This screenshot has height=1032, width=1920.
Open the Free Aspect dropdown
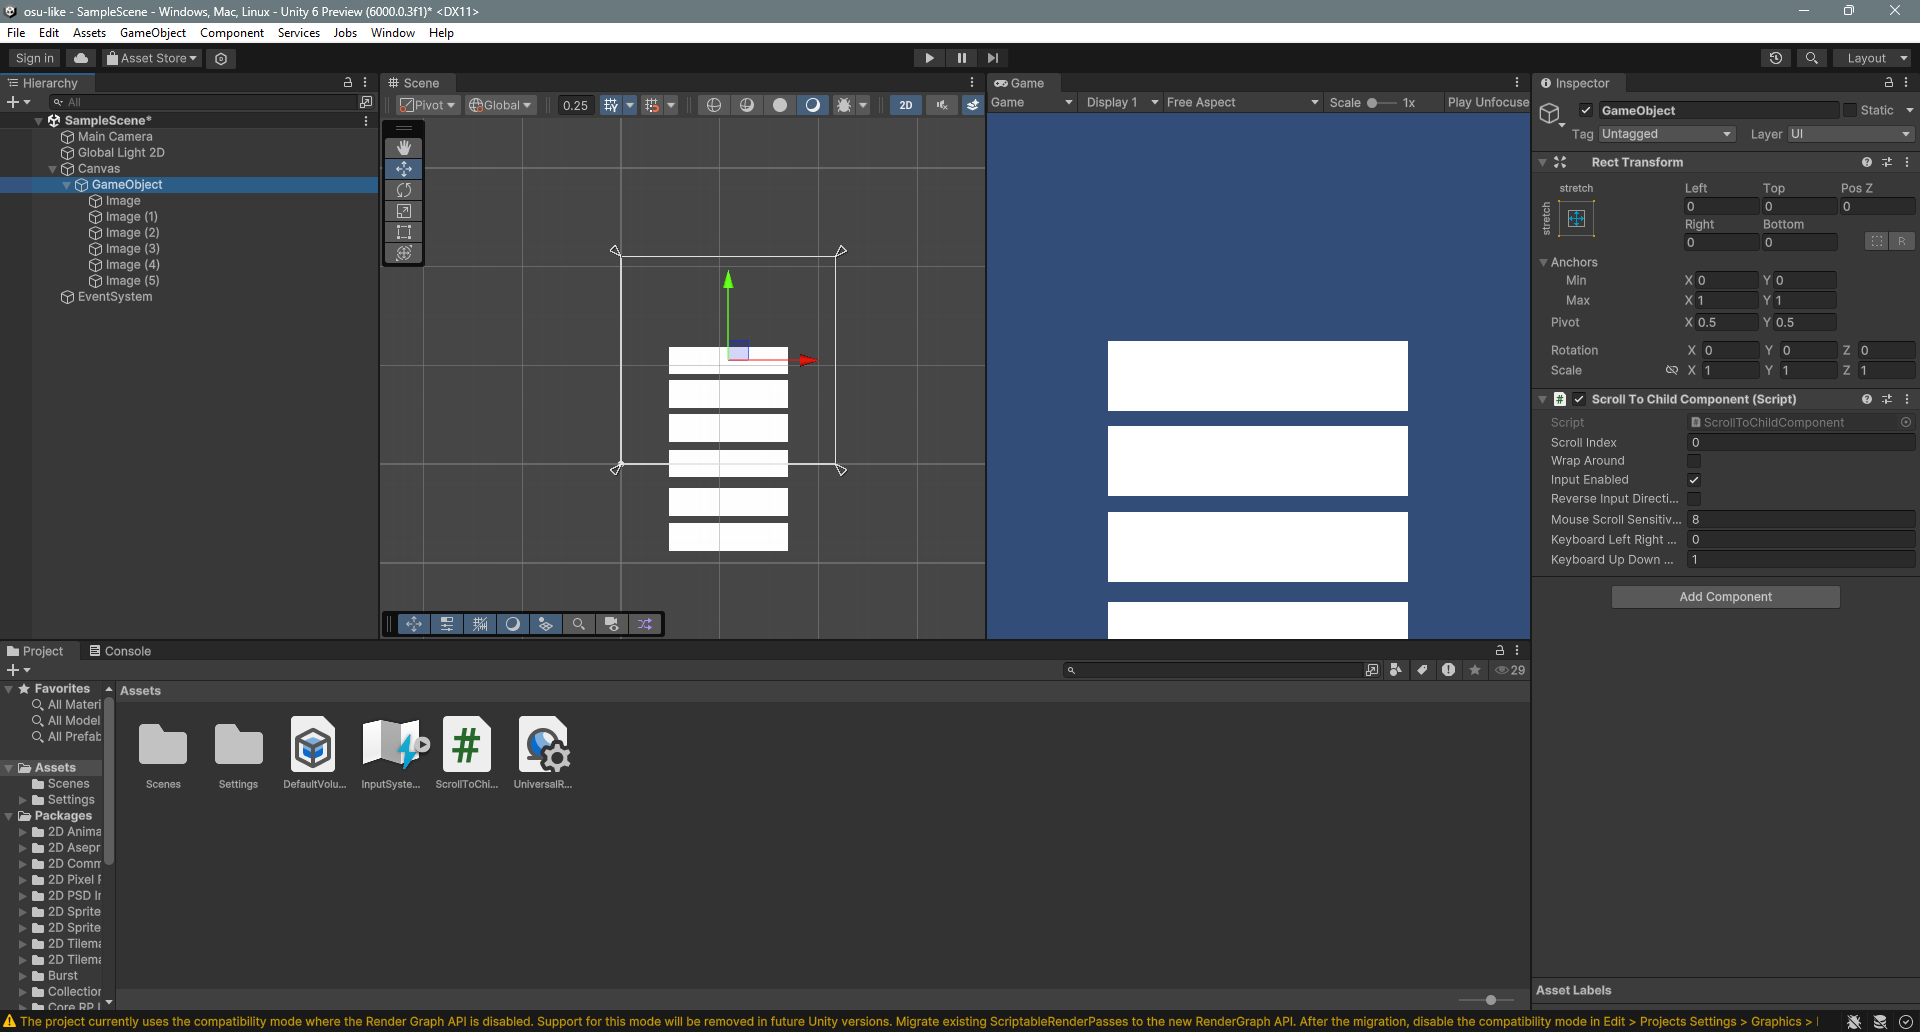(1241, 102)
